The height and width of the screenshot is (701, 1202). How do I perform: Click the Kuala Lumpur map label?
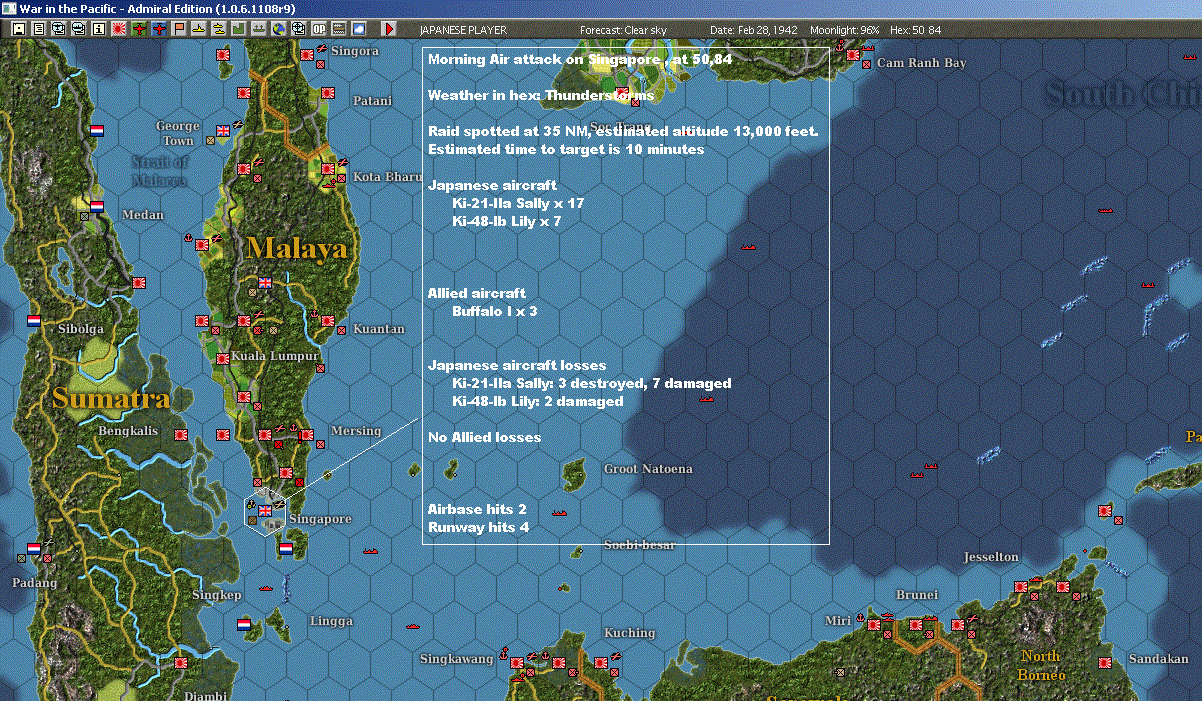click(x=275, y=356)
